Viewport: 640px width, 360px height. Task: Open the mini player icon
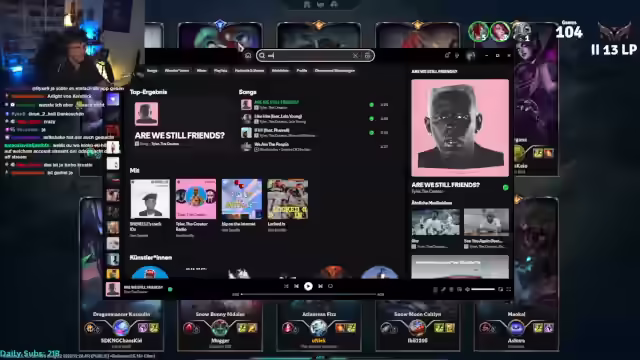pyautogui.click(x=500, y=289)
